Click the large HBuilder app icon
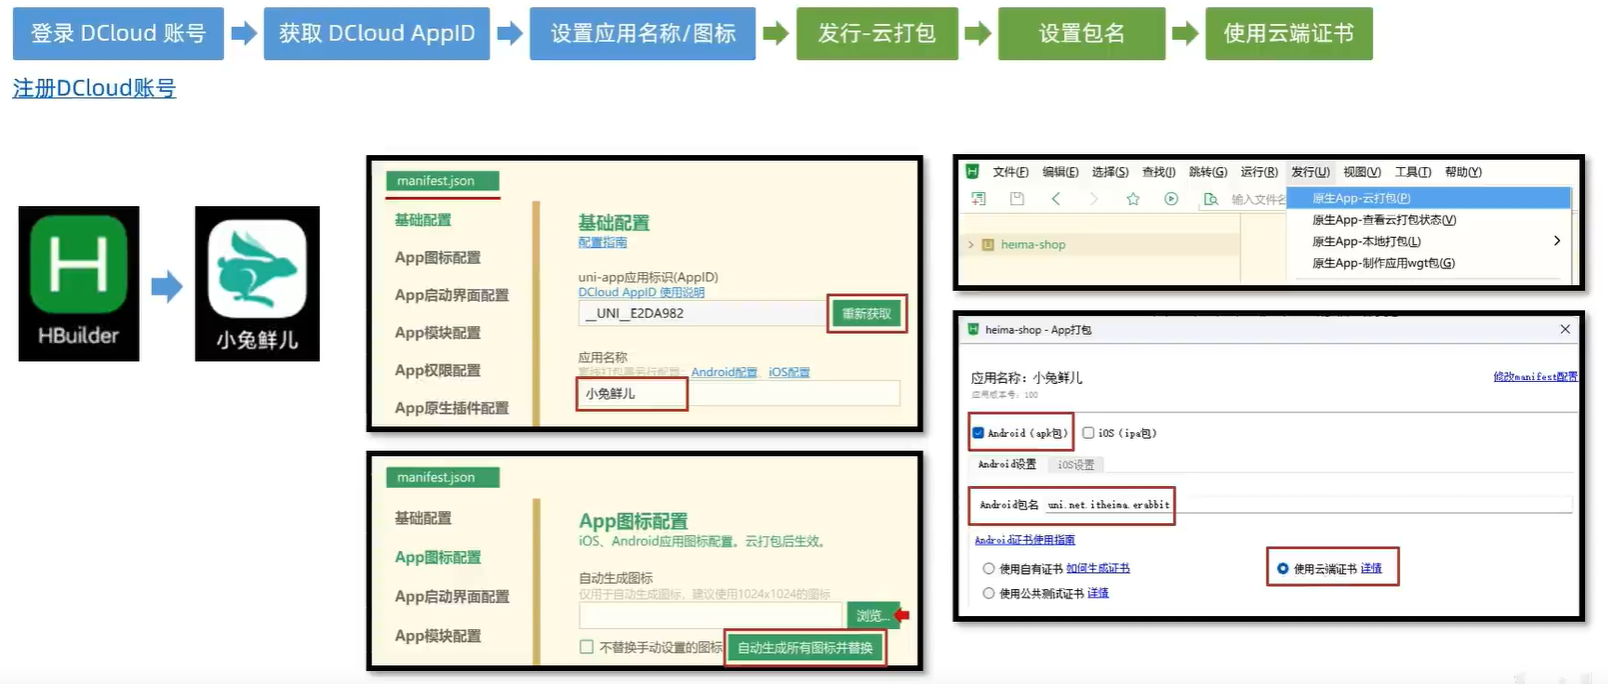 (x=79, y=283)
